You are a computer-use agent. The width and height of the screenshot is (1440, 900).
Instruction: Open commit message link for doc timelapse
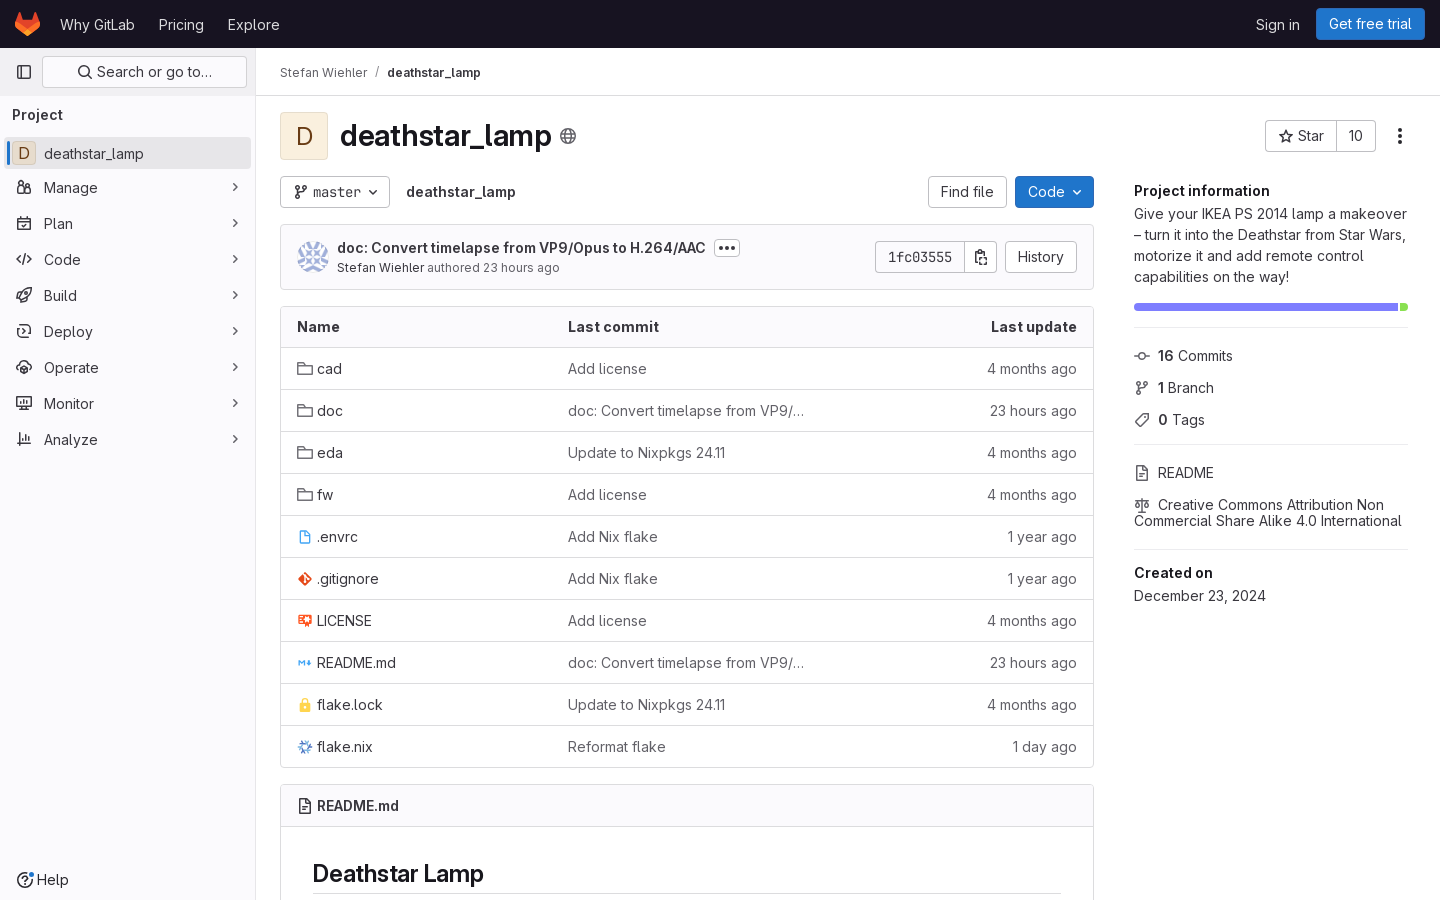521,248
